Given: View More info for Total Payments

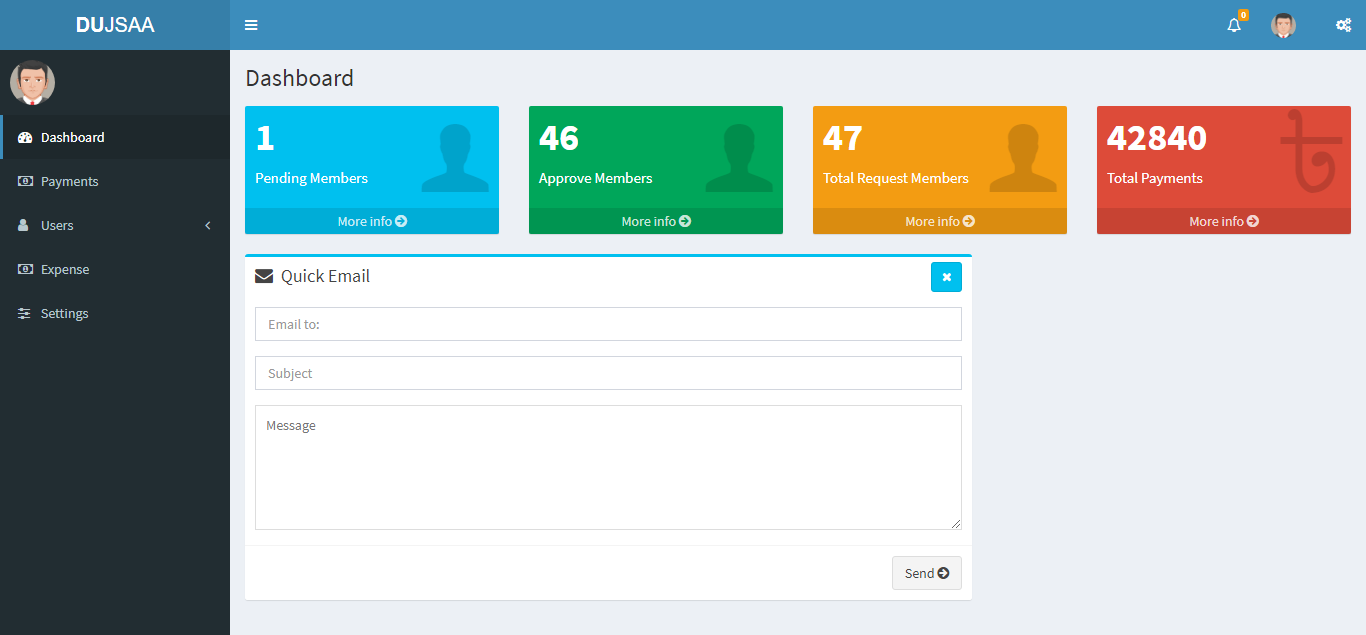Looking at the screenshot, I should pos(1224,221).
